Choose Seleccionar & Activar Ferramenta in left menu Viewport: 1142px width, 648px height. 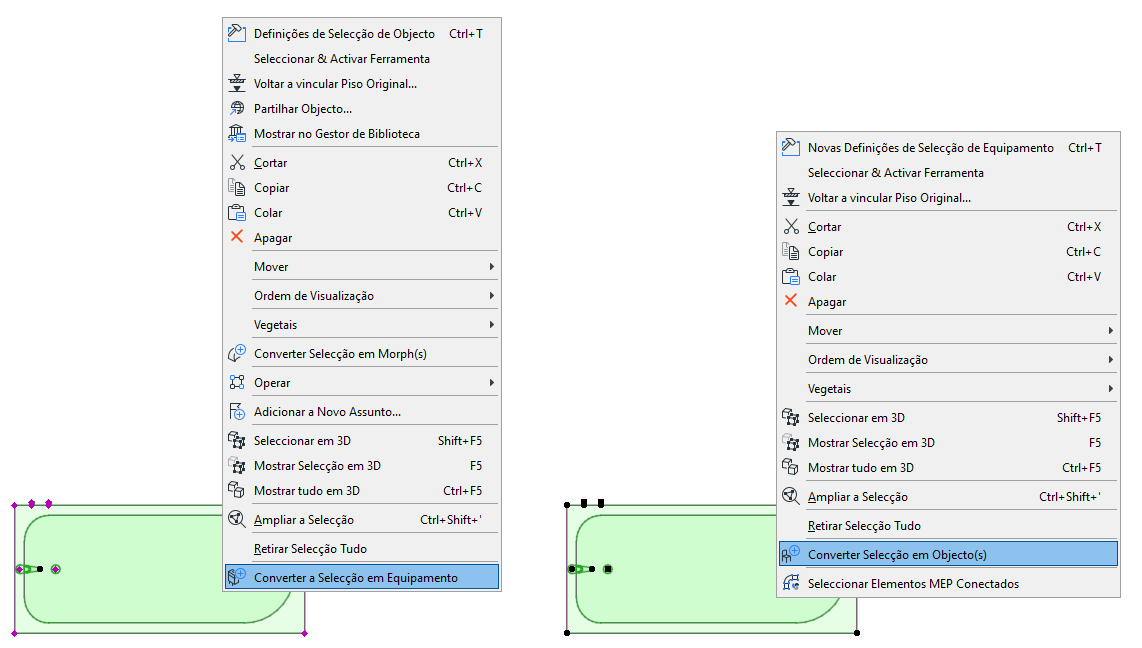(x=362, y=58)
